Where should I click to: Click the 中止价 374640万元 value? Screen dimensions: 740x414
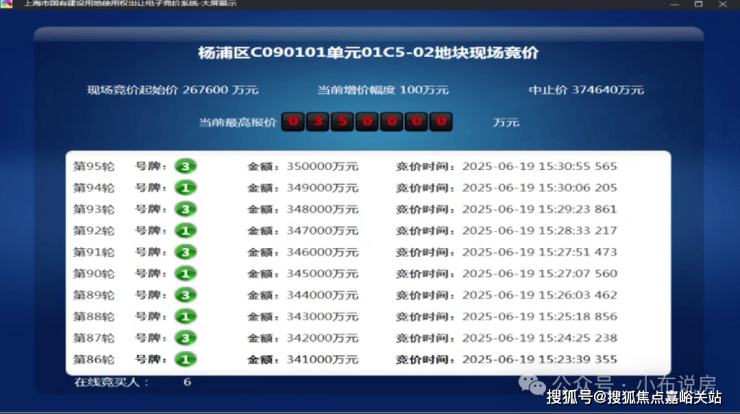point(607,90)
